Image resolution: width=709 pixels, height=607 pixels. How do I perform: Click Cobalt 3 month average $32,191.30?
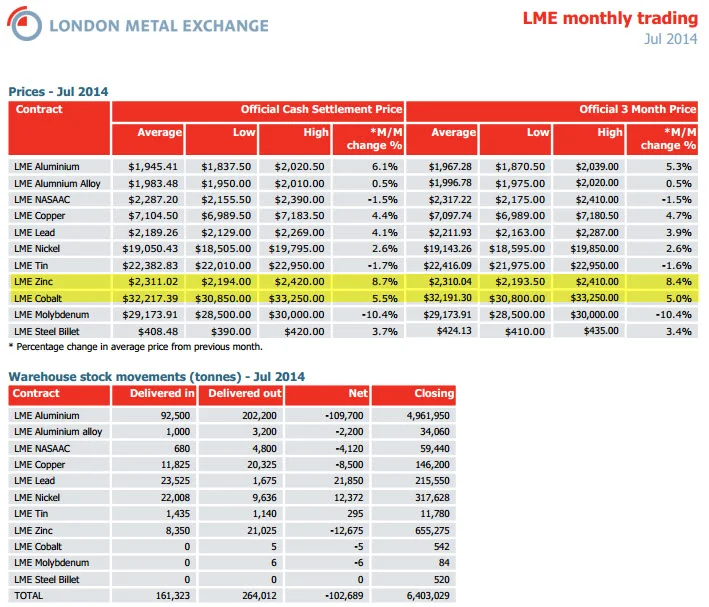tap(447, 298)
